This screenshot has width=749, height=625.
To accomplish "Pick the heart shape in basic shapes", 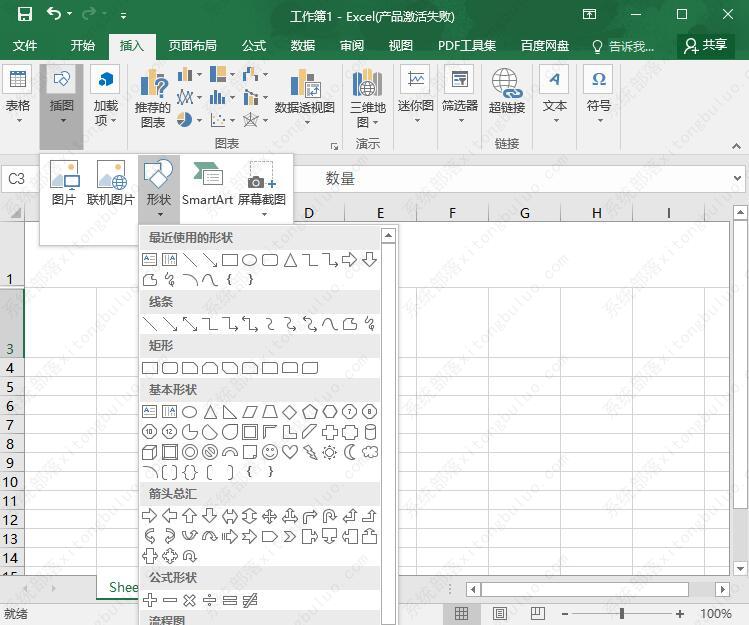I will pos(290,452).
